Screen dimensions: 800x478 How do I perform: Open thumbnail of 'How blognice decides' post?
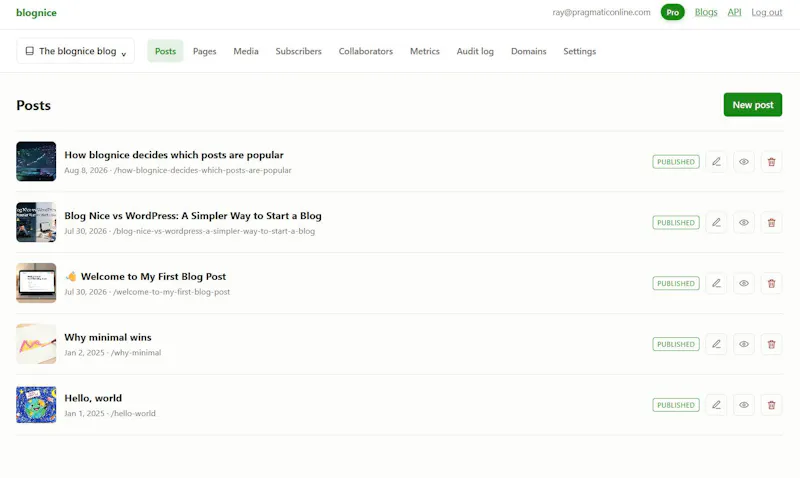[36, 161]
